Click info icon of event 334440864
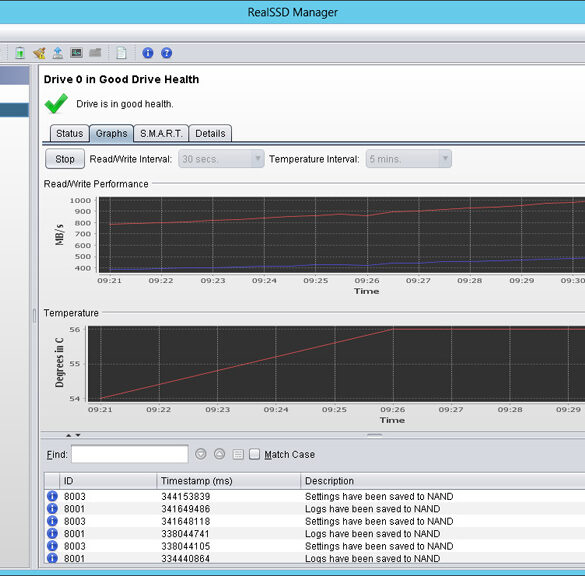585x576 pixels. [x=52, y=558]
